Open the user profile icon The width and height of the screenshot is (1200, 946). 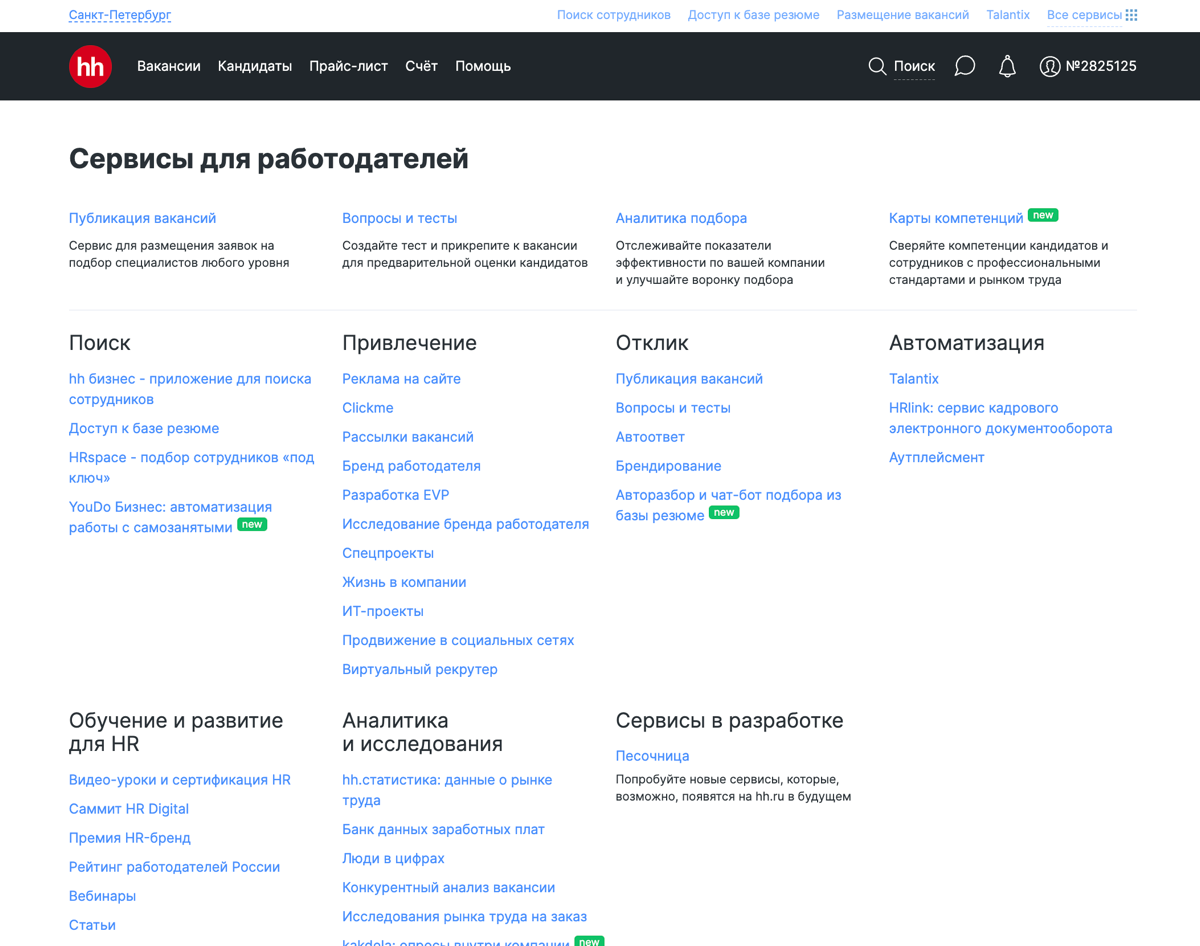click(x=1049, y=66)
